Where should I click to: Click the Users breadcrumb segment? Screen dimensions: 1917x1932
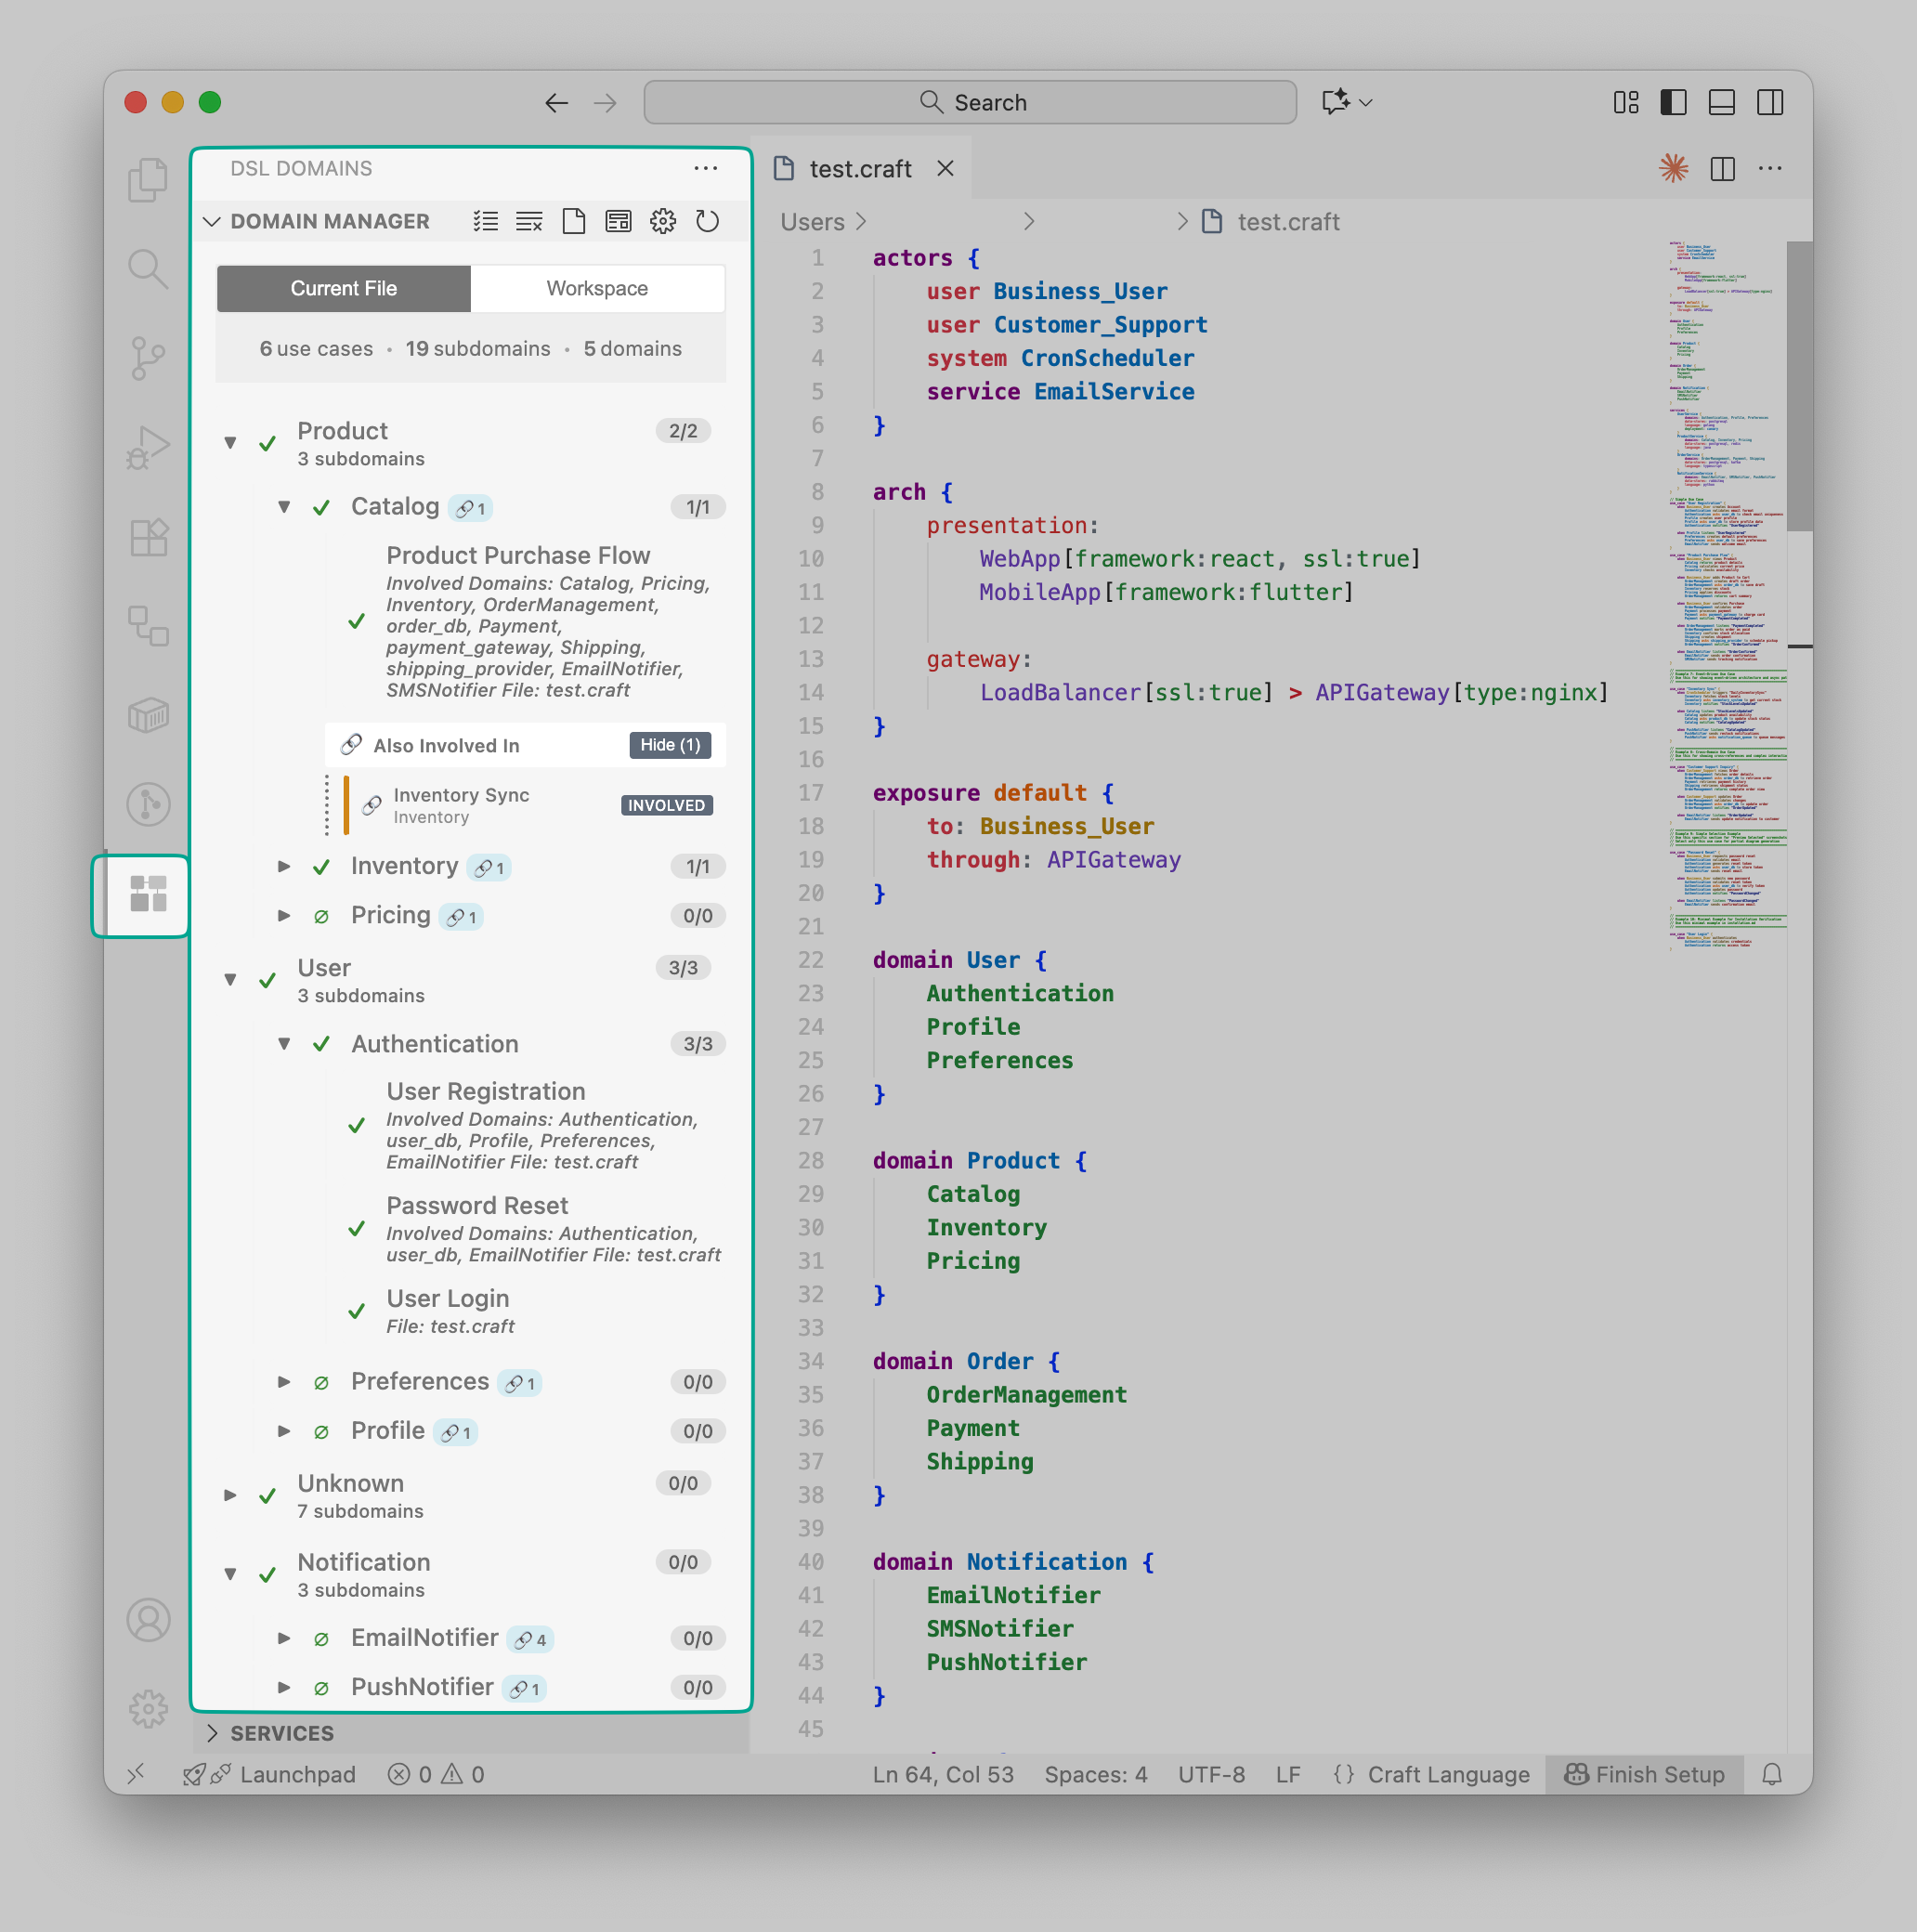812,222
